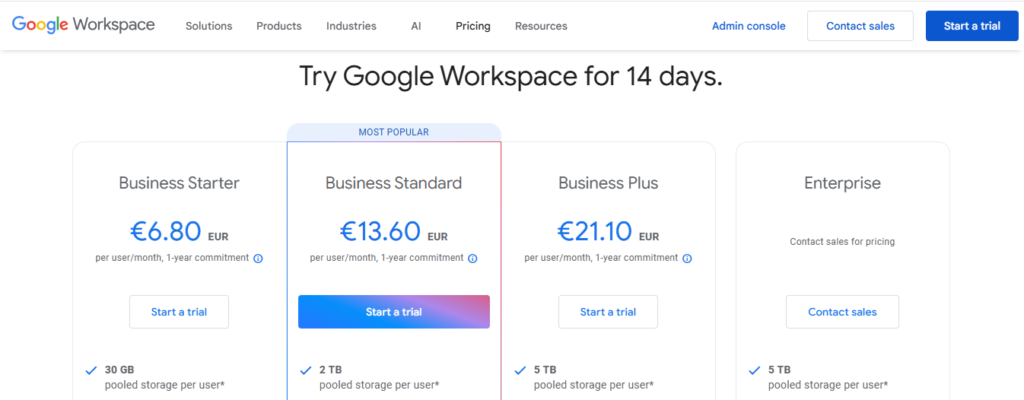The height and width of the screenshot is (400, 1024).
Task: Click checkmark next to Business Plus 5 TB
Action: [520, 371]
